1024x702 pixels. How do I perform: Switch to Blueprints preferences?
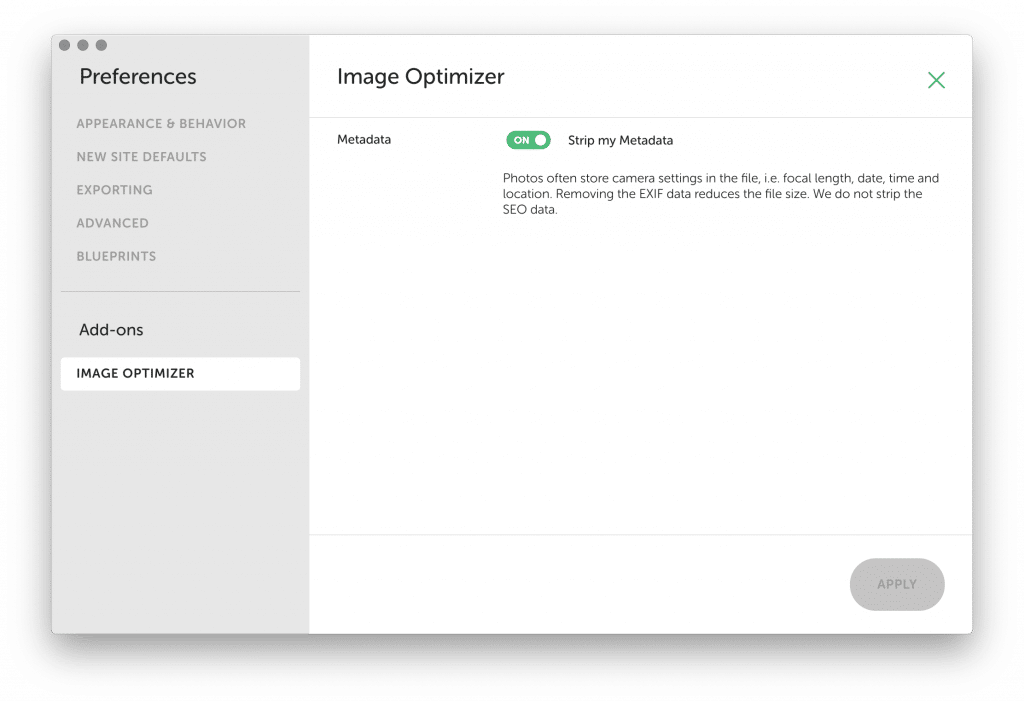click(116, 257)
